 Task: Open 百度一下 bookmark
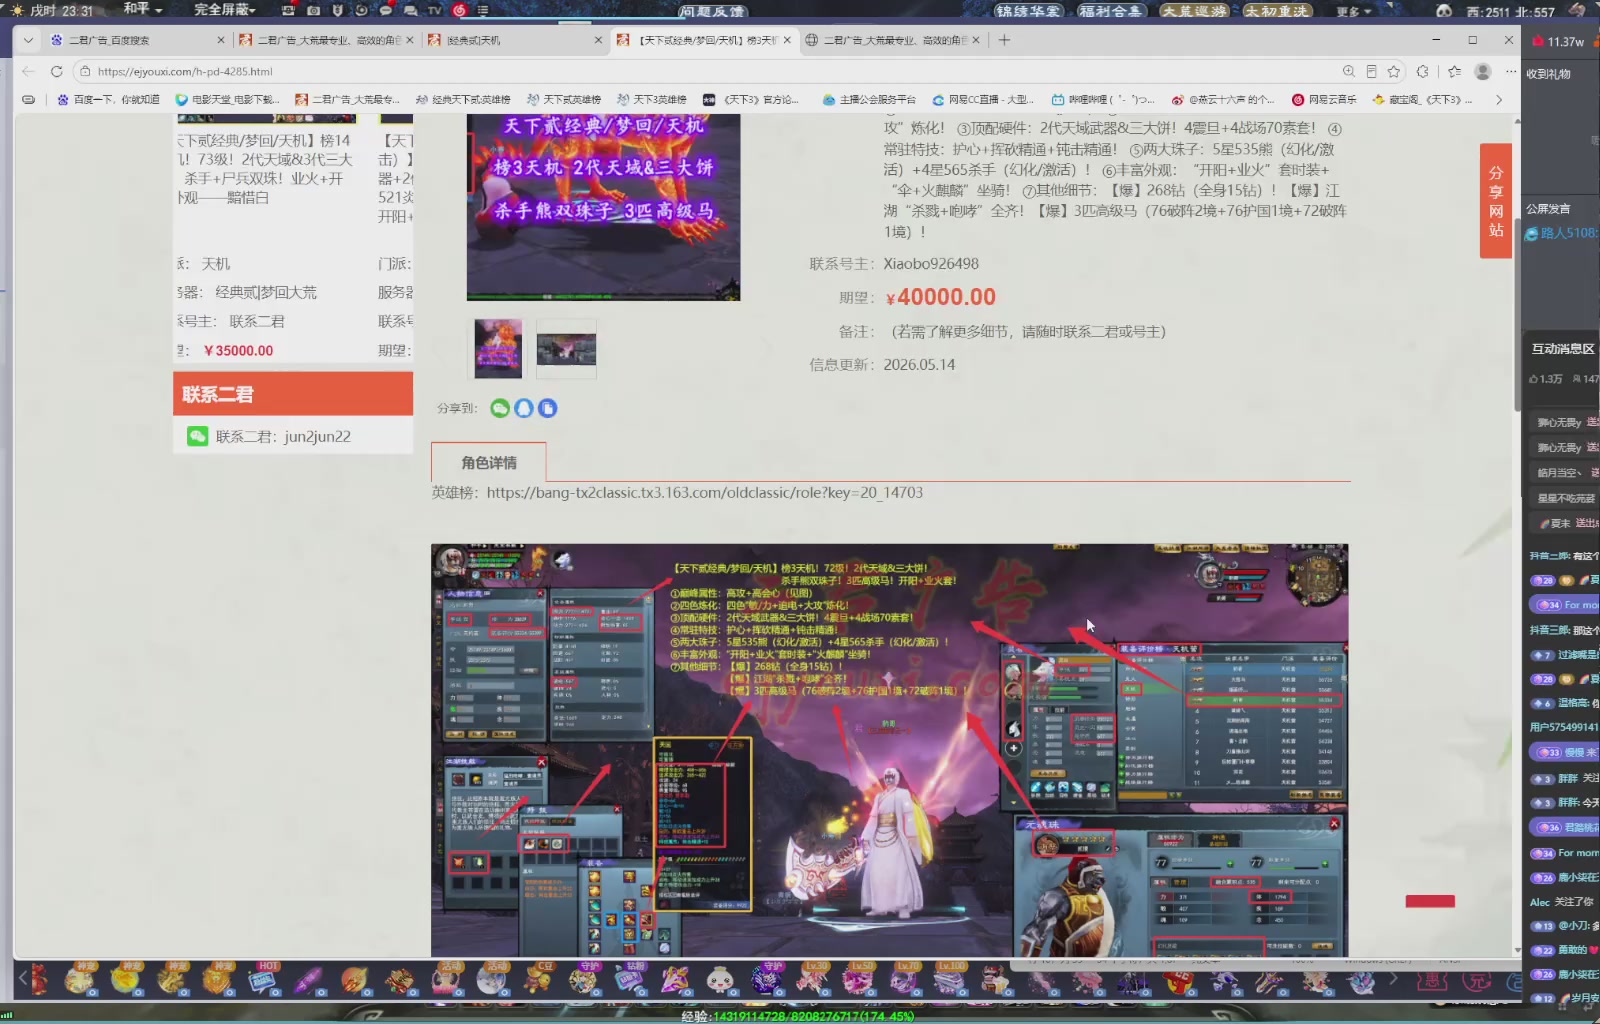108,99
